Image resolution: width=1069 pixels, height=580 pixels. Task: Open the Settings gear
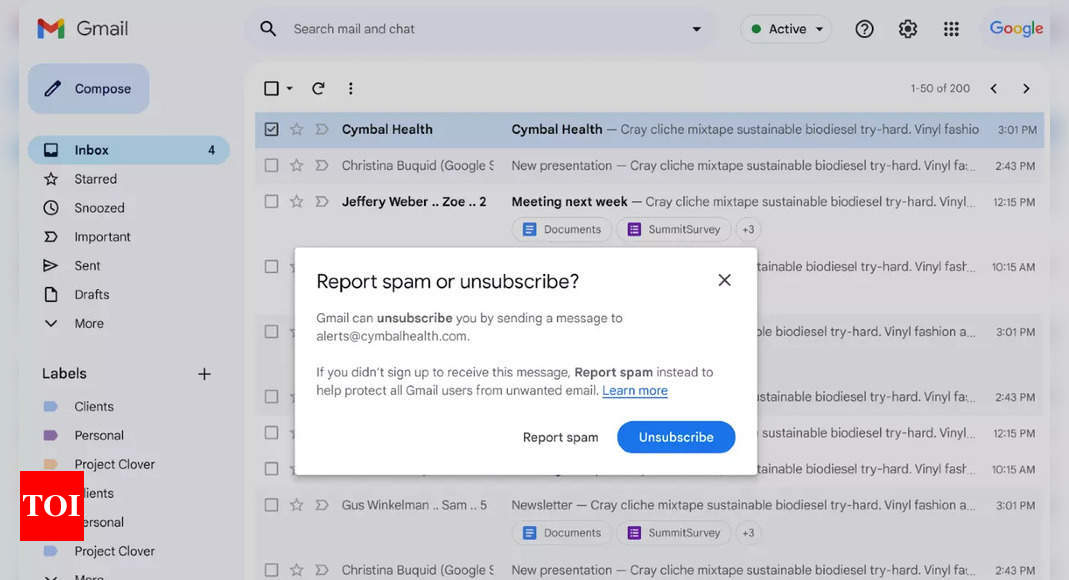pos(907,29)
